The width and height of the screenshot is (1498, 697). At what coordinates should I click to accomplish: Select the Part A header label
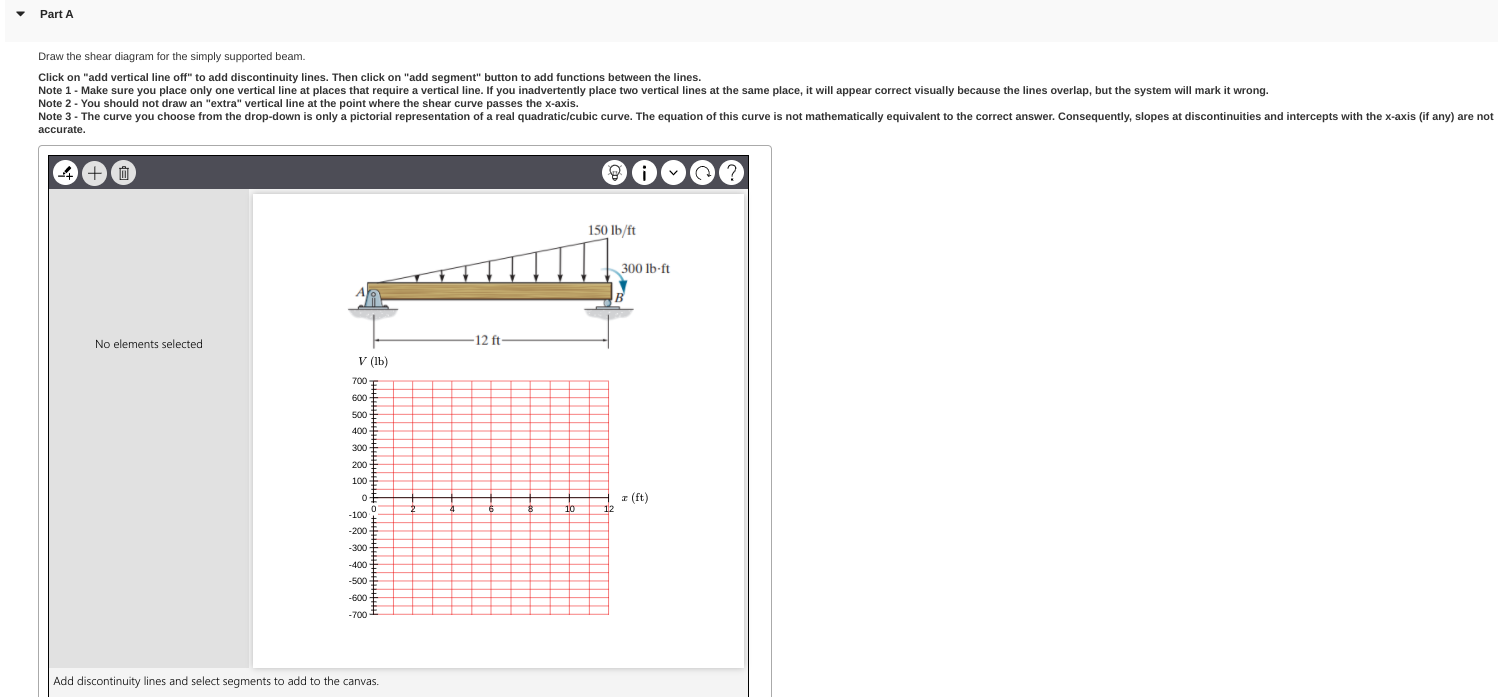(x=56, y=13)
